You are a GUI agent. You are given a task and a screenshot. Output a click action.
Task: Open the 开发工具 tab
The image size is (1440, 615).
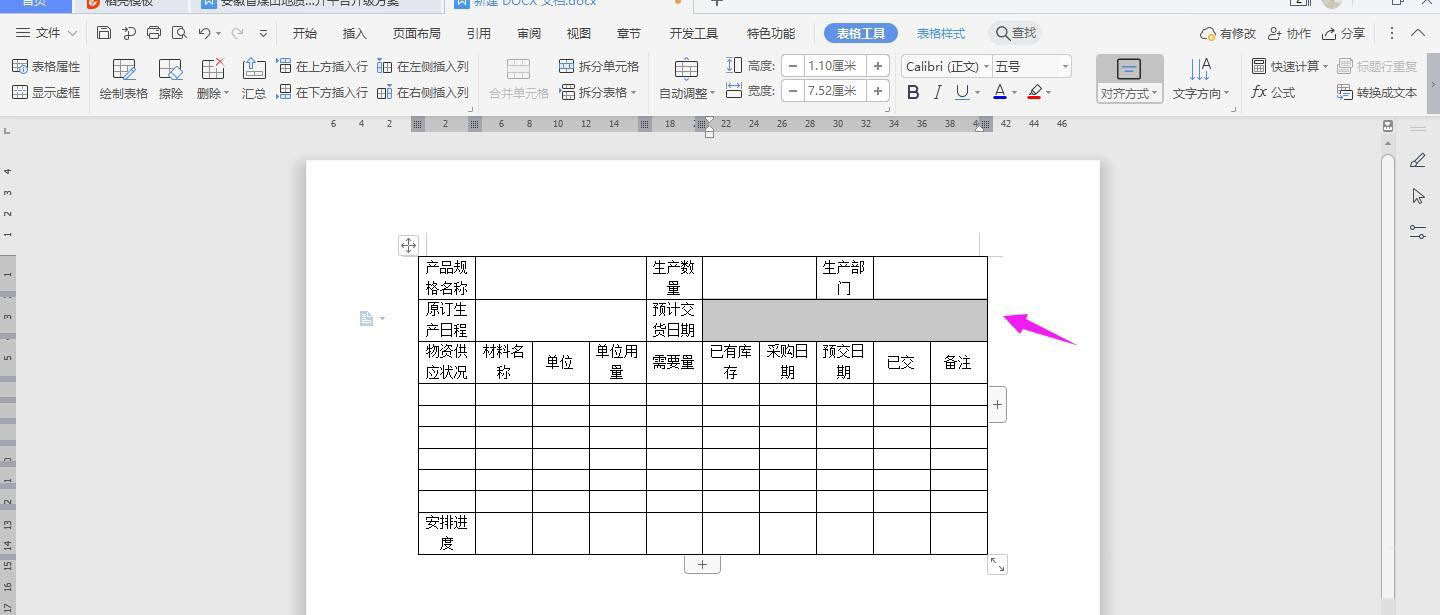click(x=694, y=33)
